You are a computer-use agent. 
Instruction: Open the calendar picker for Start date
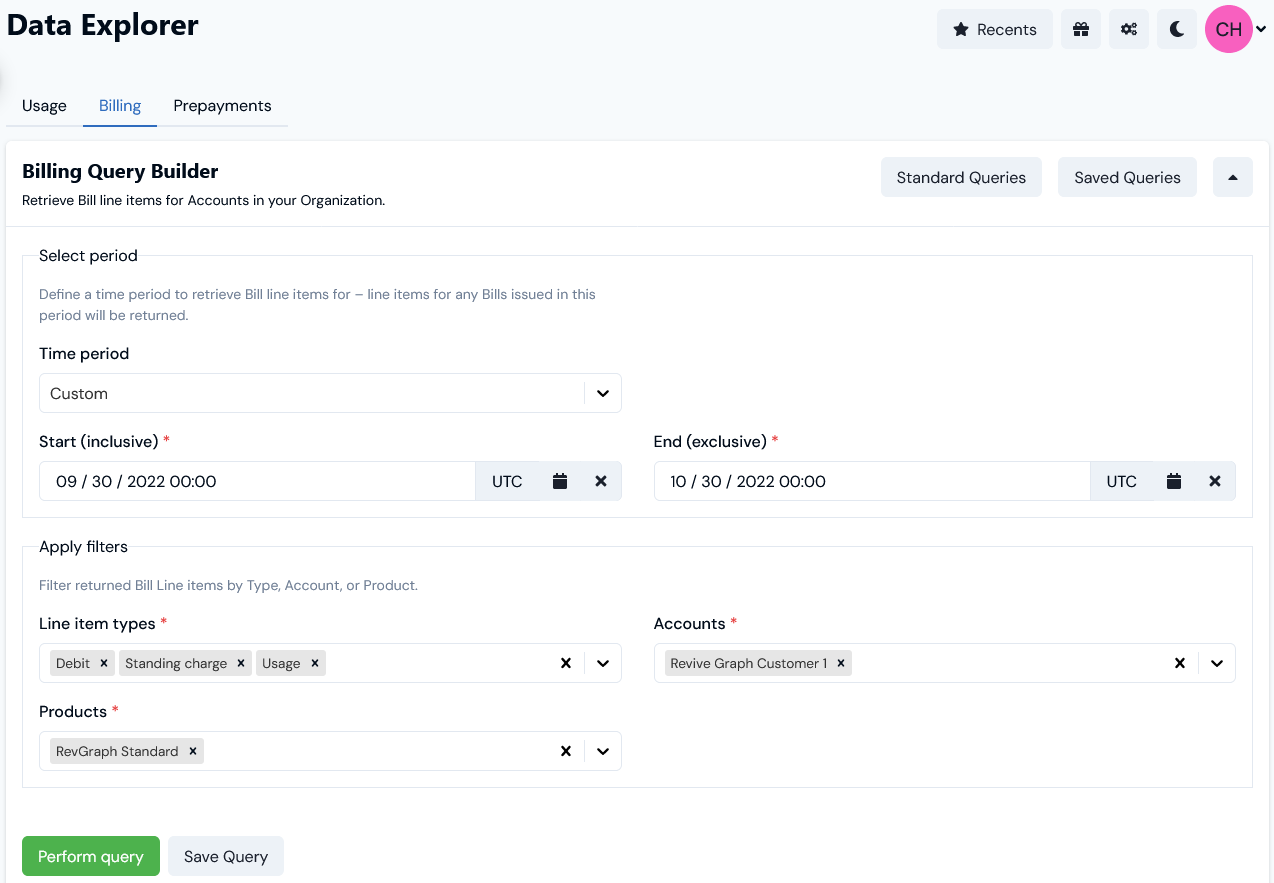pyautogui.click(x=560, y=481)
